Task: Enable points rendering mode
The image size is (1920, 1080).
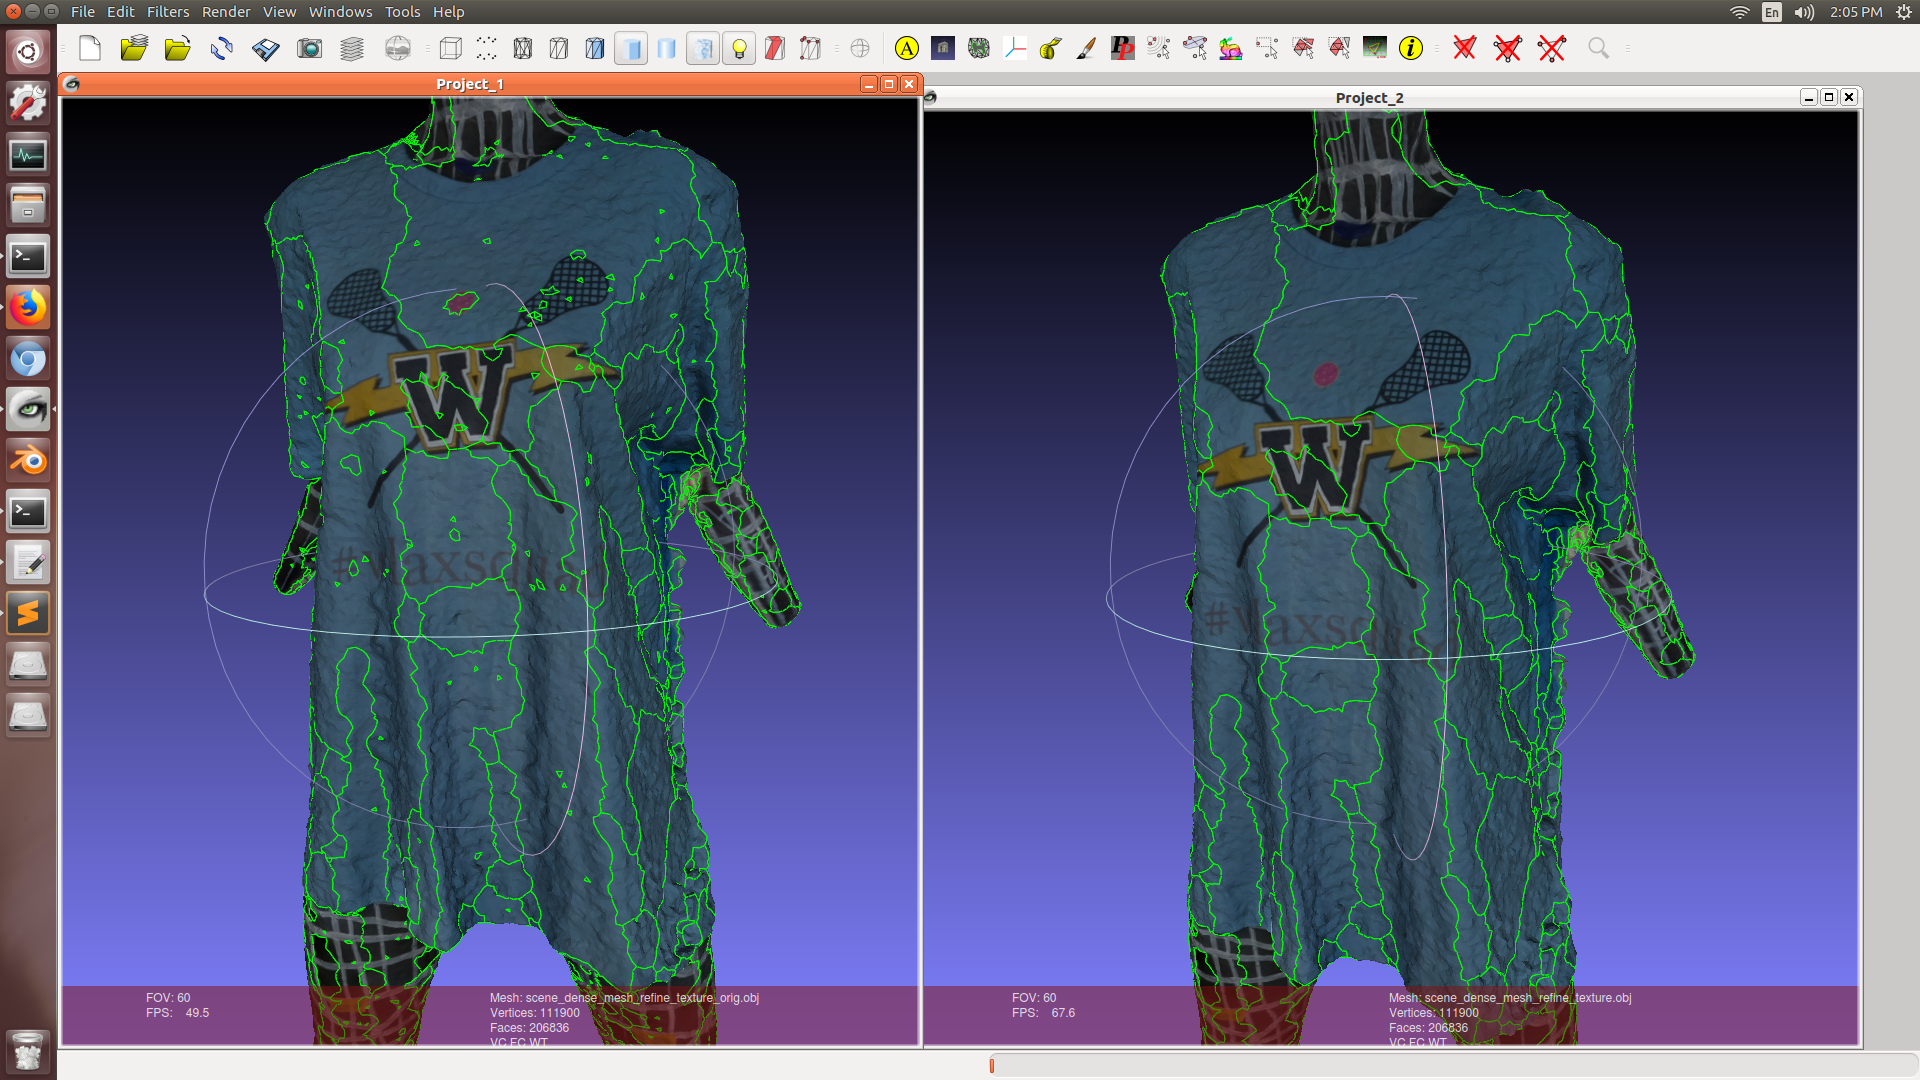Action: (487, 47)
